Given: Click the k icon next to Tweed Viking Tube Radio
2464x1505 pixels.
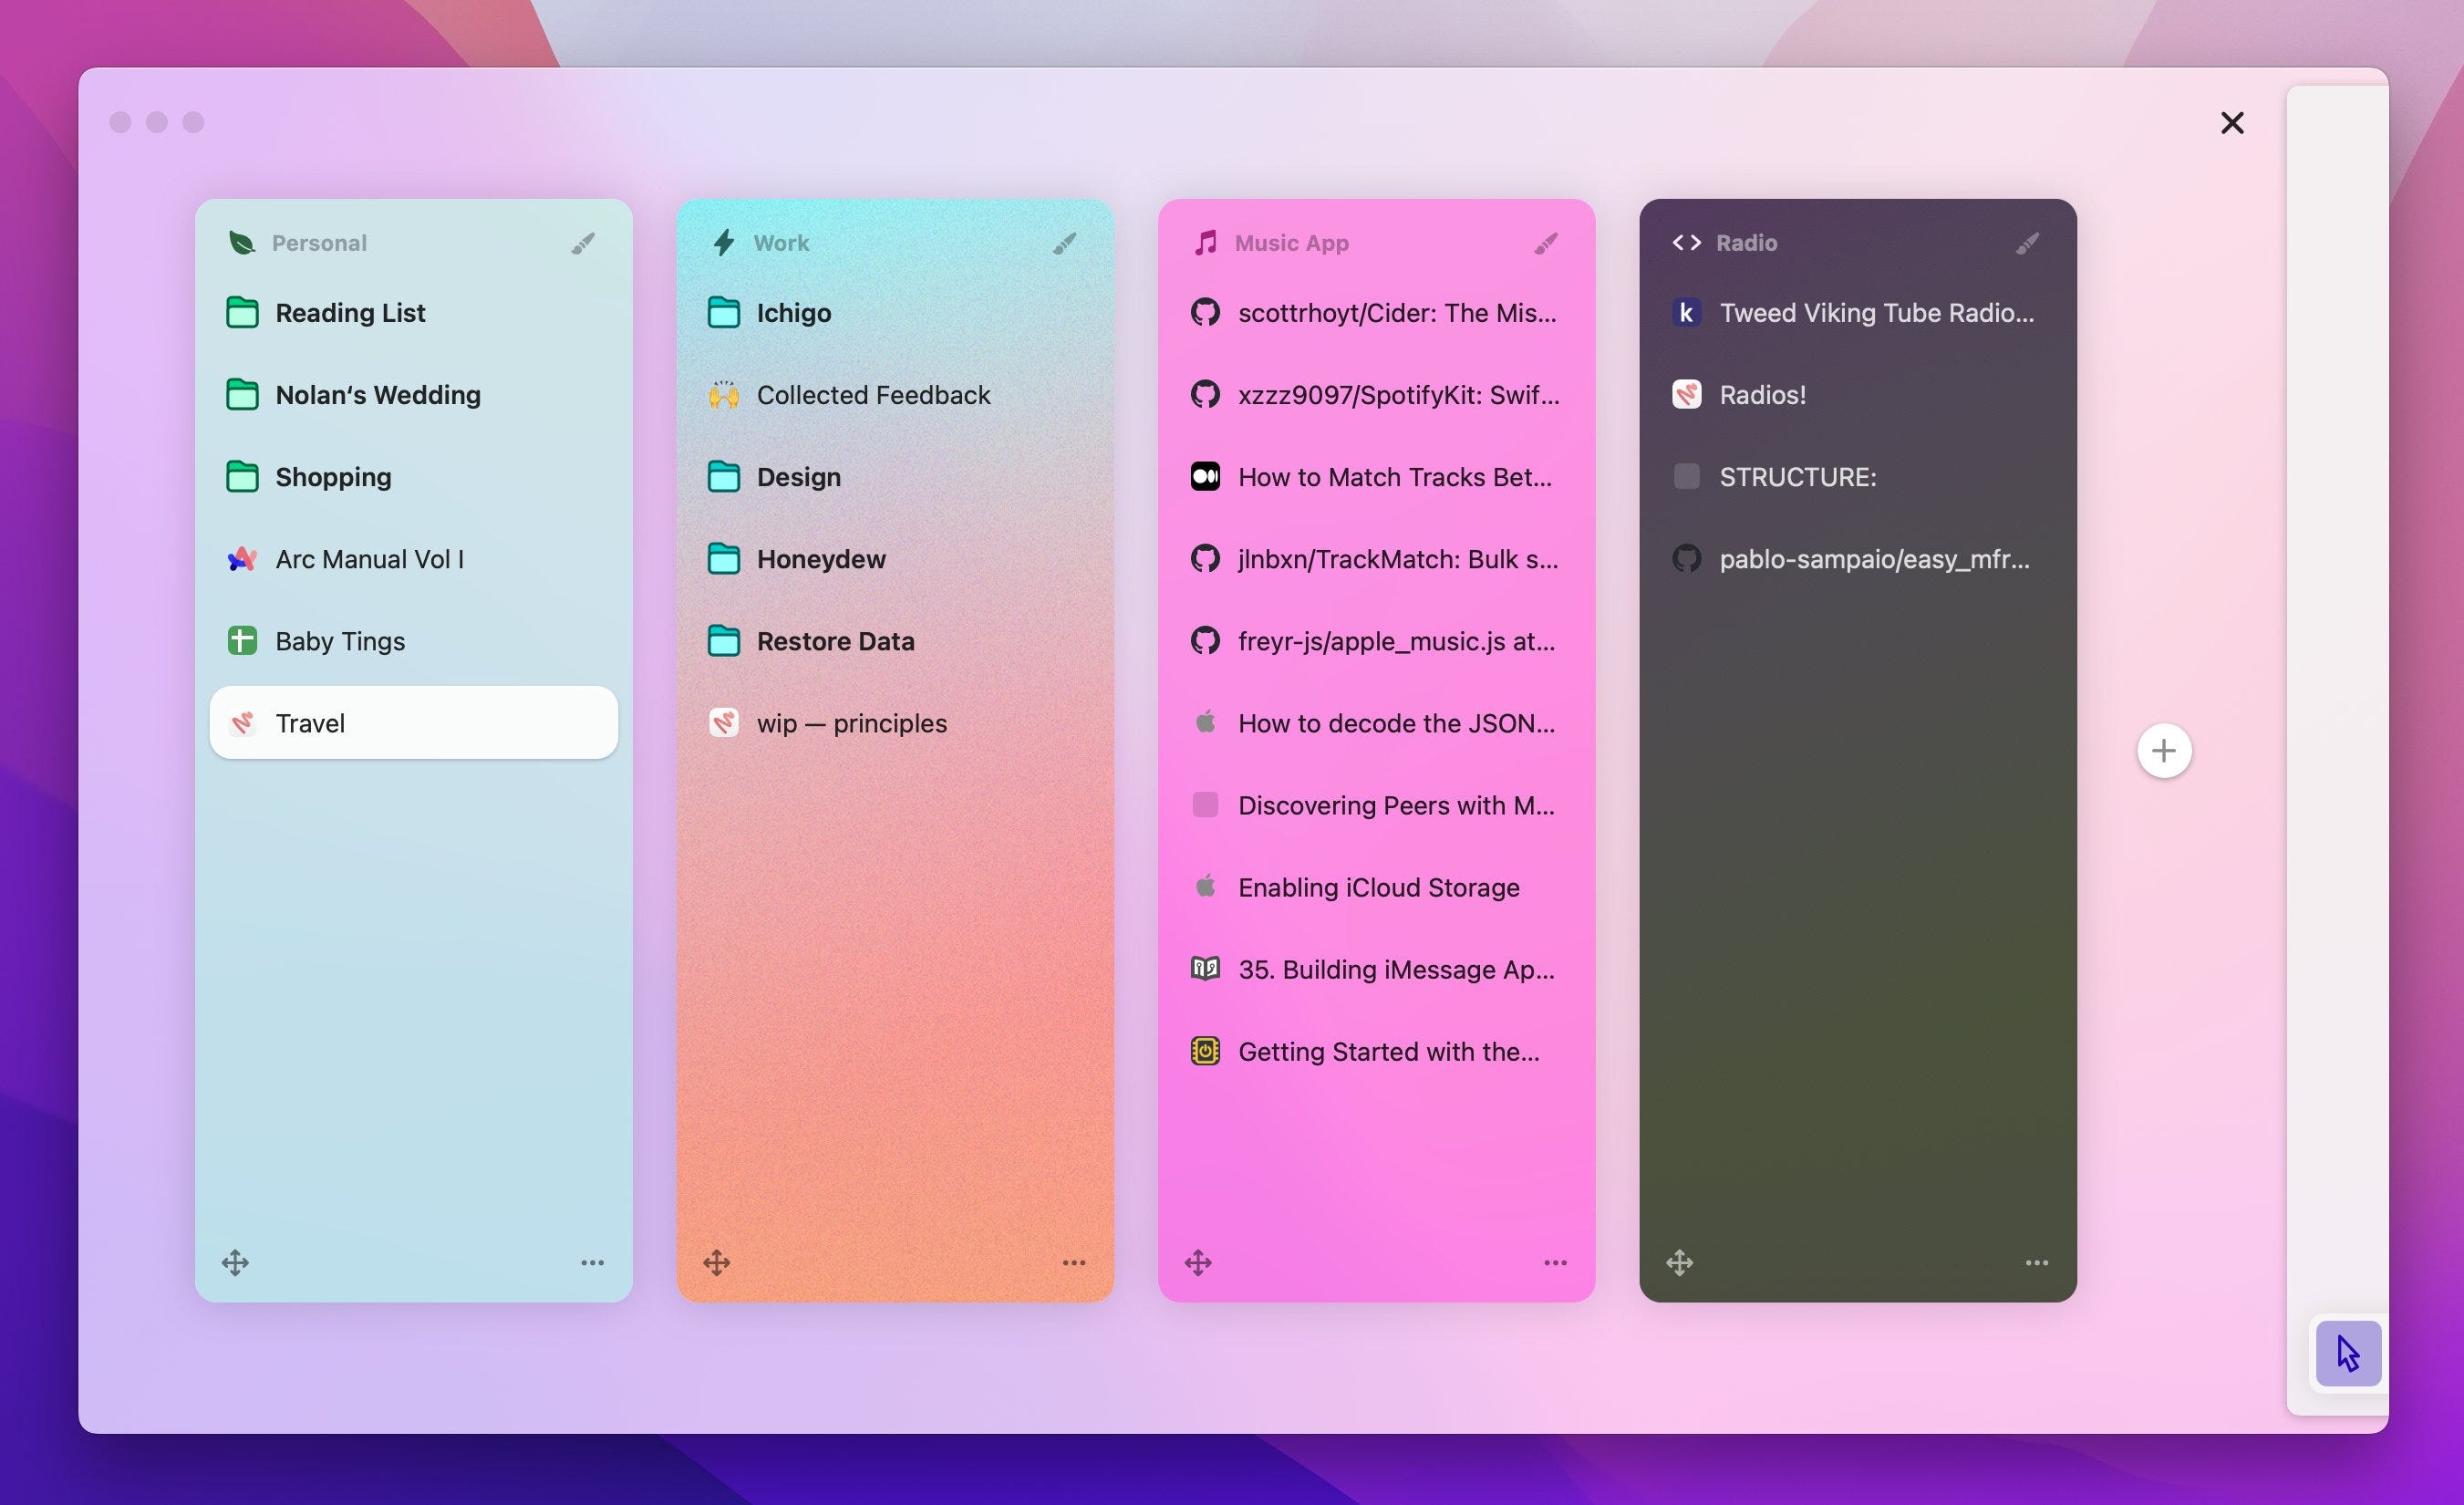Looking at the screenshot, I should (1687, 312).
